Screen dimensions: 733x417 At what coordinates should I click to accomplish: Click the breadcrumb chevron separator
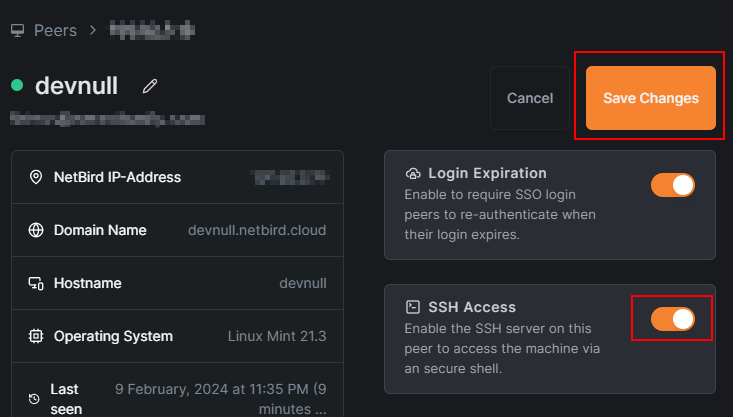[x=93, y=30]
